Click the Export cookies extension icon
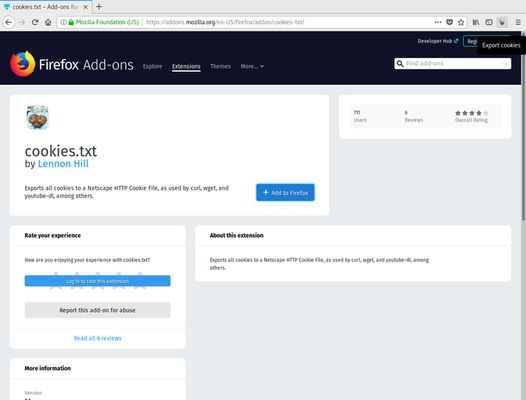 pos(502,22)
